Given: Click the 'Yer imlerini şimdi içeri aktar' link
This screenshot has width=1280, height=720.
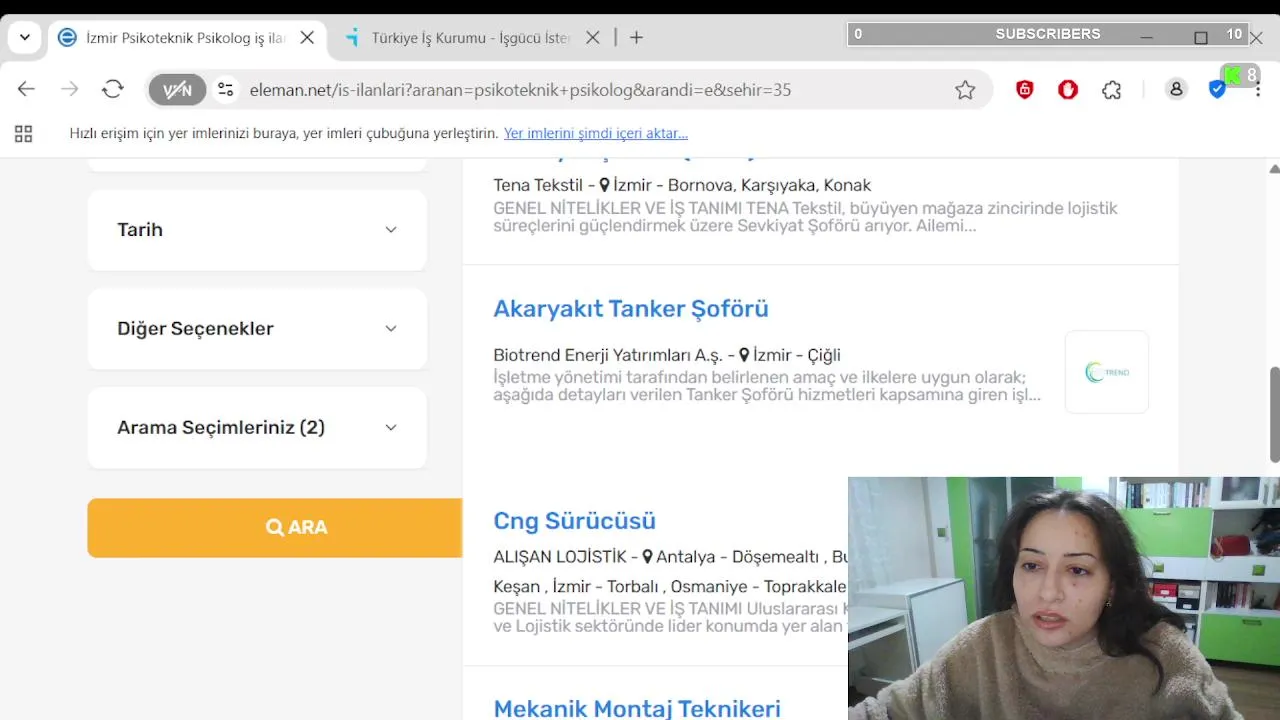Looking at the screenshot, I should pyautogui.click(x=596, y=133).
